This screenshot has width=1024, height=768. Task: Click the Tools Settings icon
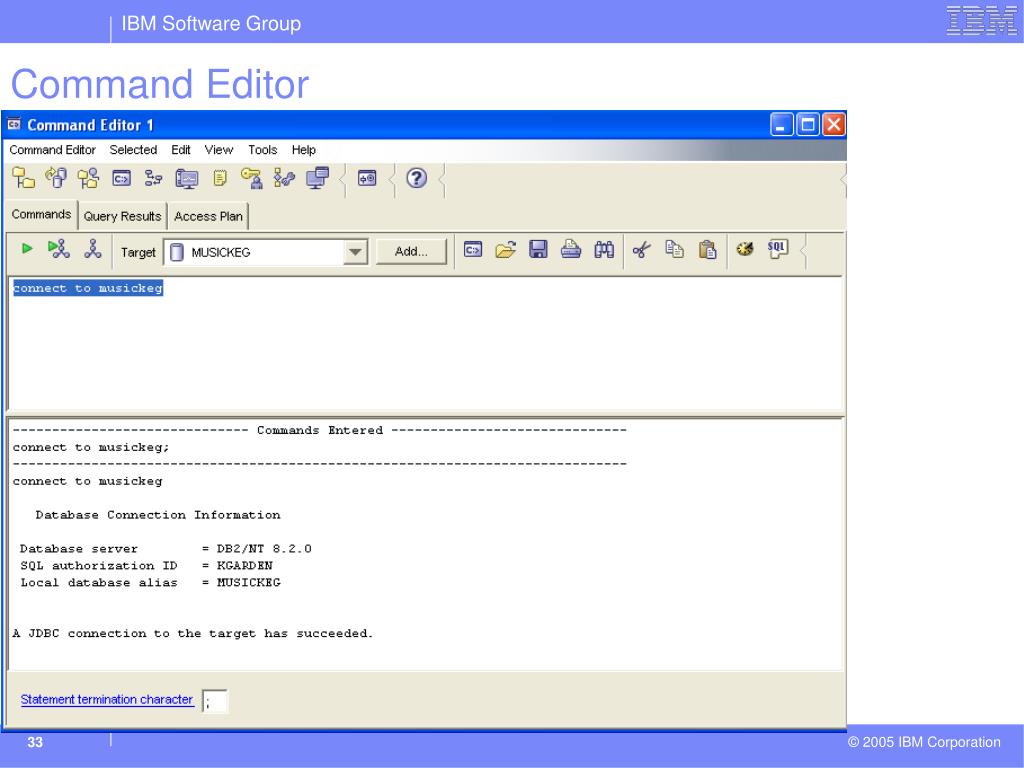click(x=367, y=178)
